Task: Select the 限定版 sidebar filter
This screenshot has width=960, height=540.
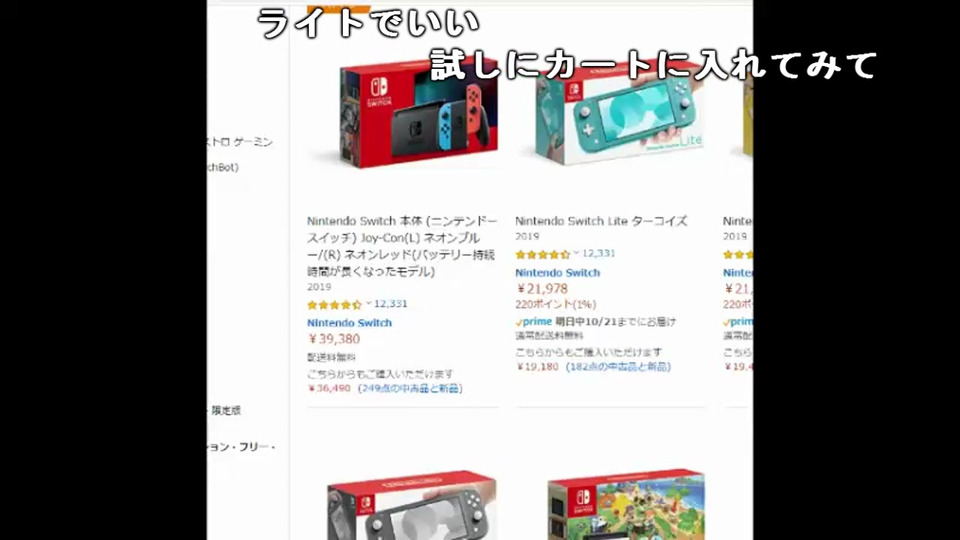Action: point(226,410)
